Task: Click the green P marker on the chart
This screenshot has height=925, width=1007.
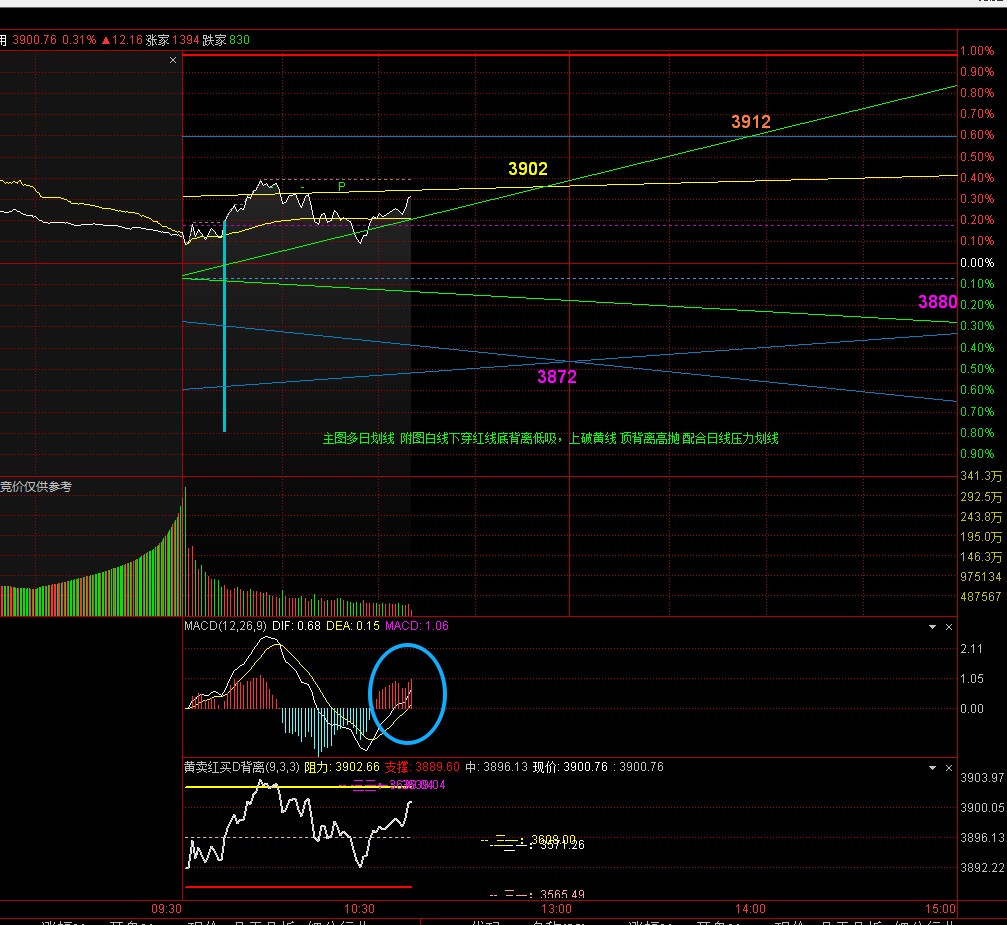Action: [342, 186]
